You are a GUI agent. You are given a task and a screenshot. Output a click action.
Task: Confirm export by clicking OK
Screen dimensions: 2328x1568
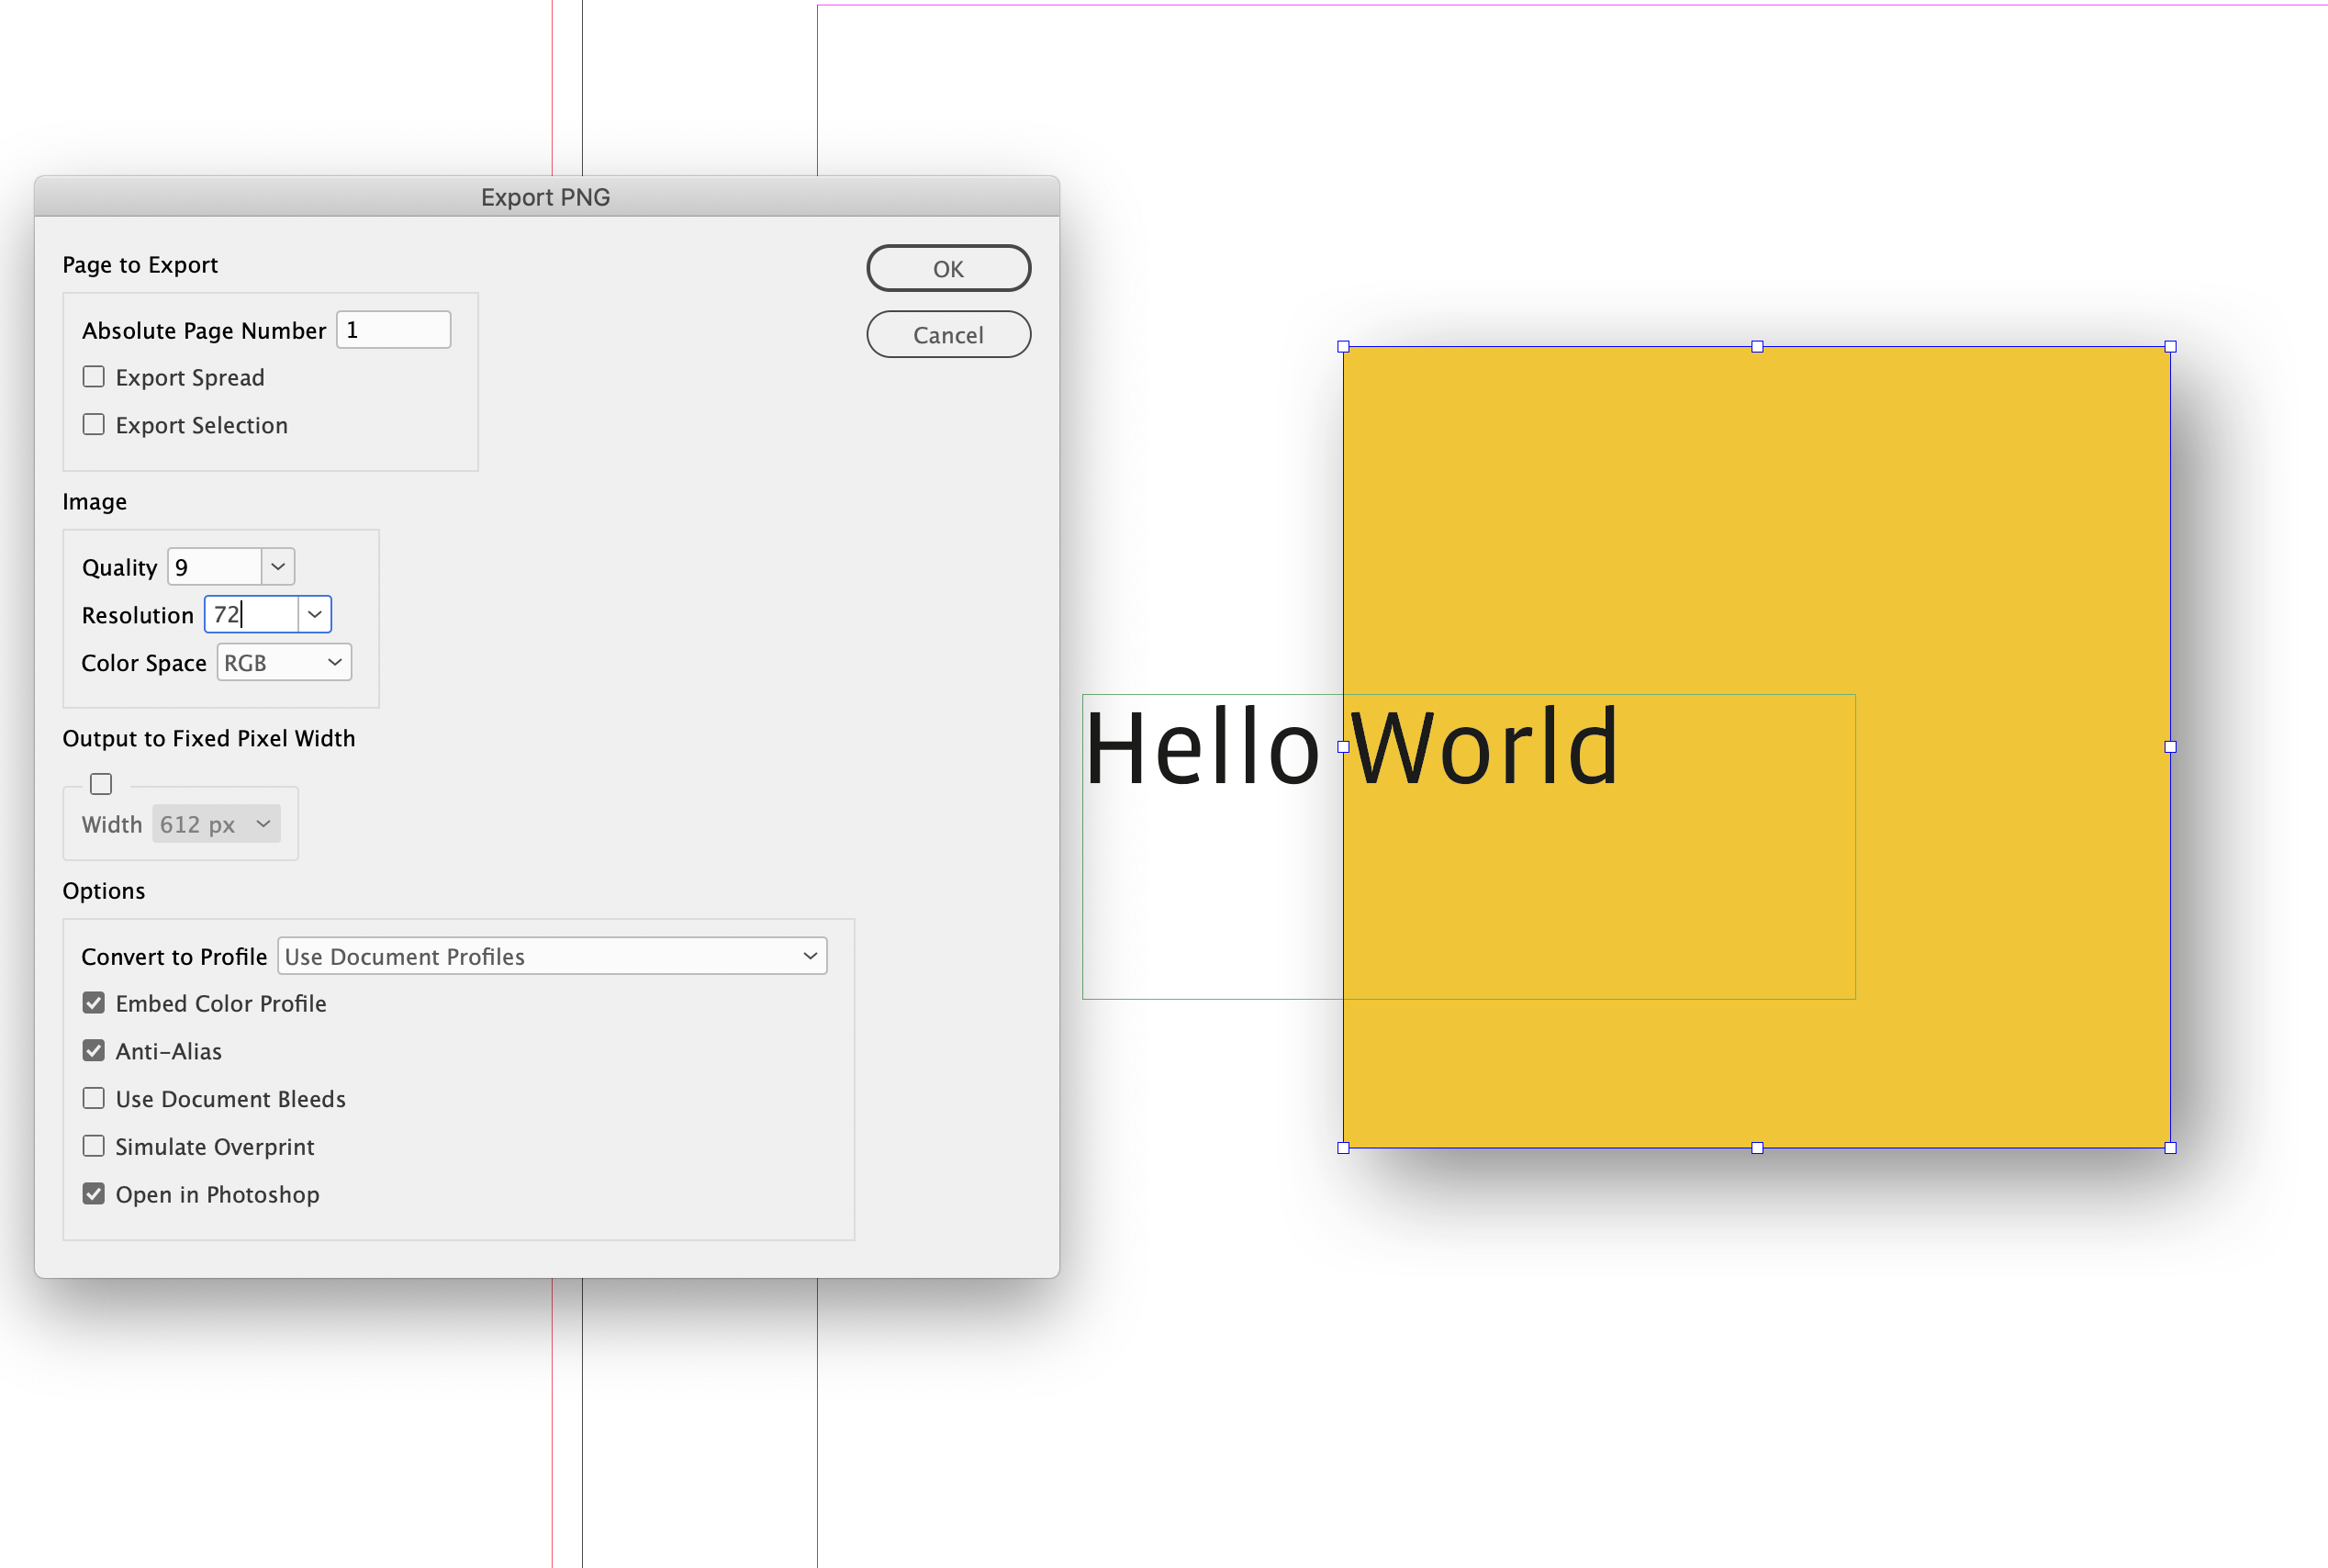[947, 268]
